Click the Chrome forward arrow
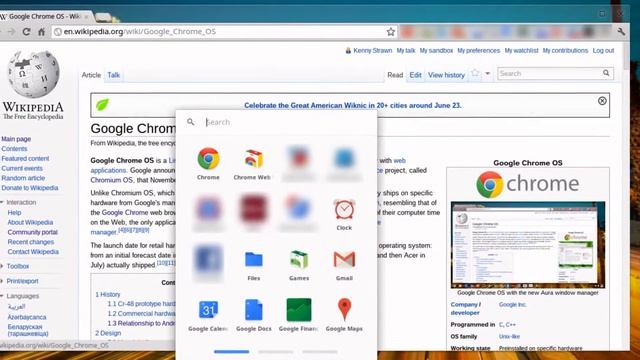Screen dimensions: 640x360 (x=11, y=31)
